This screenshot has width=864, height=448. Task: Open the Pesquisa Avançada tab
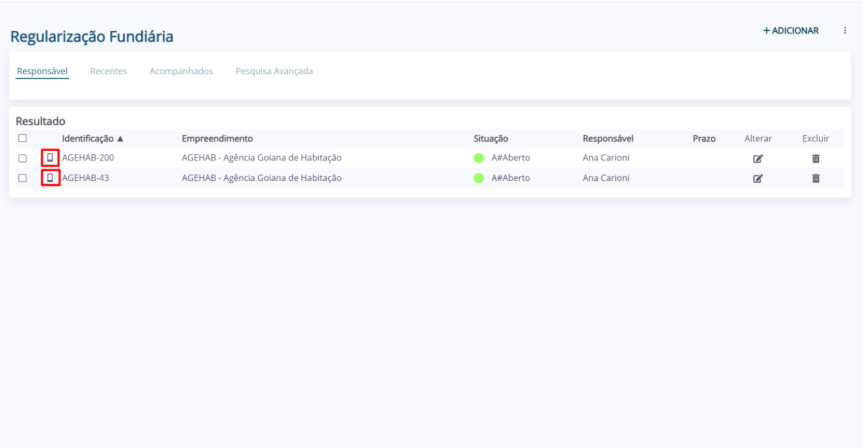coord(274,71)
